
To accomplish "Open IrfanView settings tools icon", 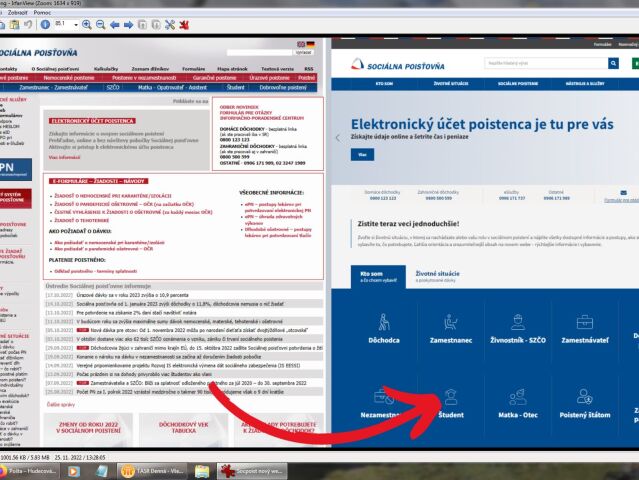I will 170,25.
